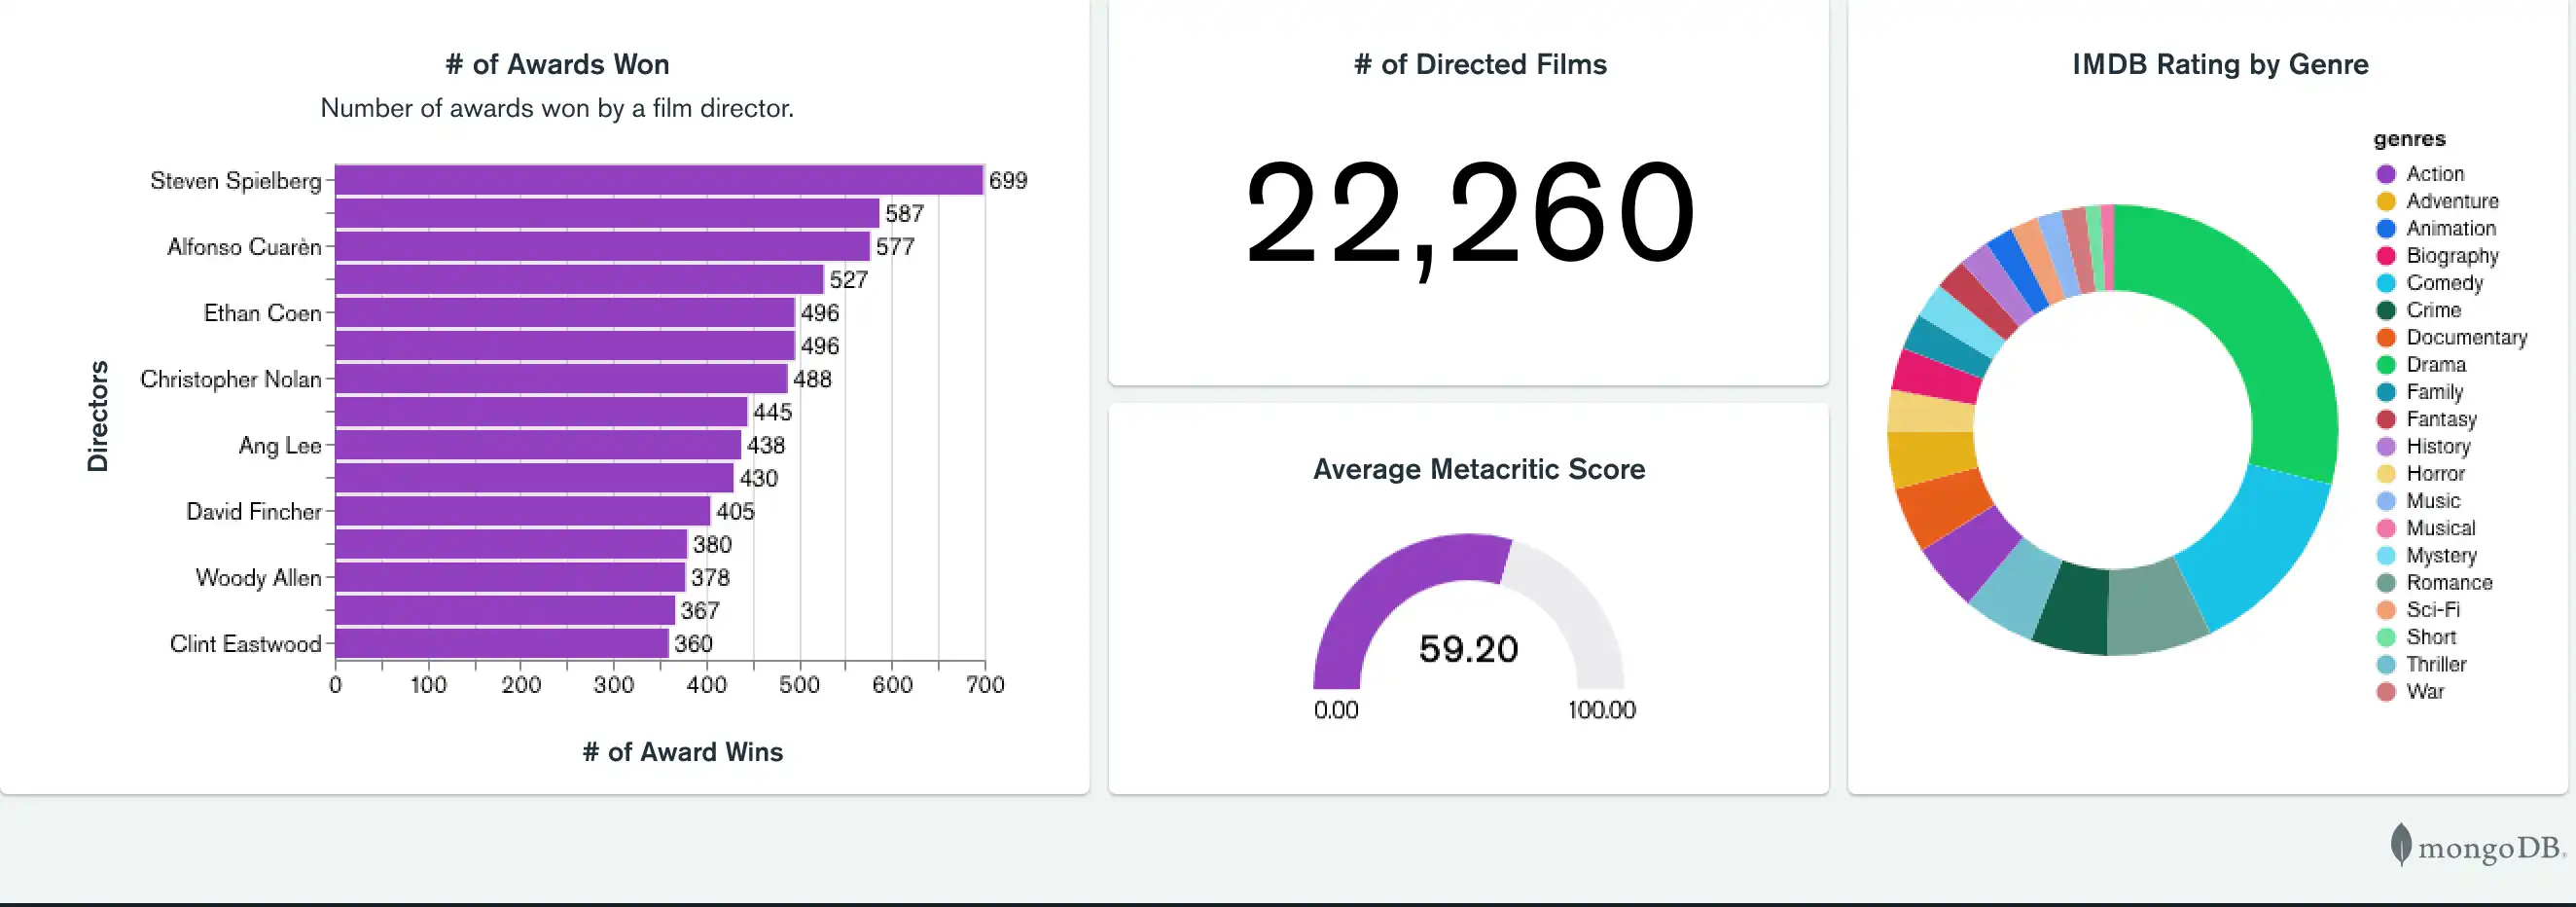2576x907 pixels.
Task: Click the Average Metacritic Score title
Action: (1480, 468)
